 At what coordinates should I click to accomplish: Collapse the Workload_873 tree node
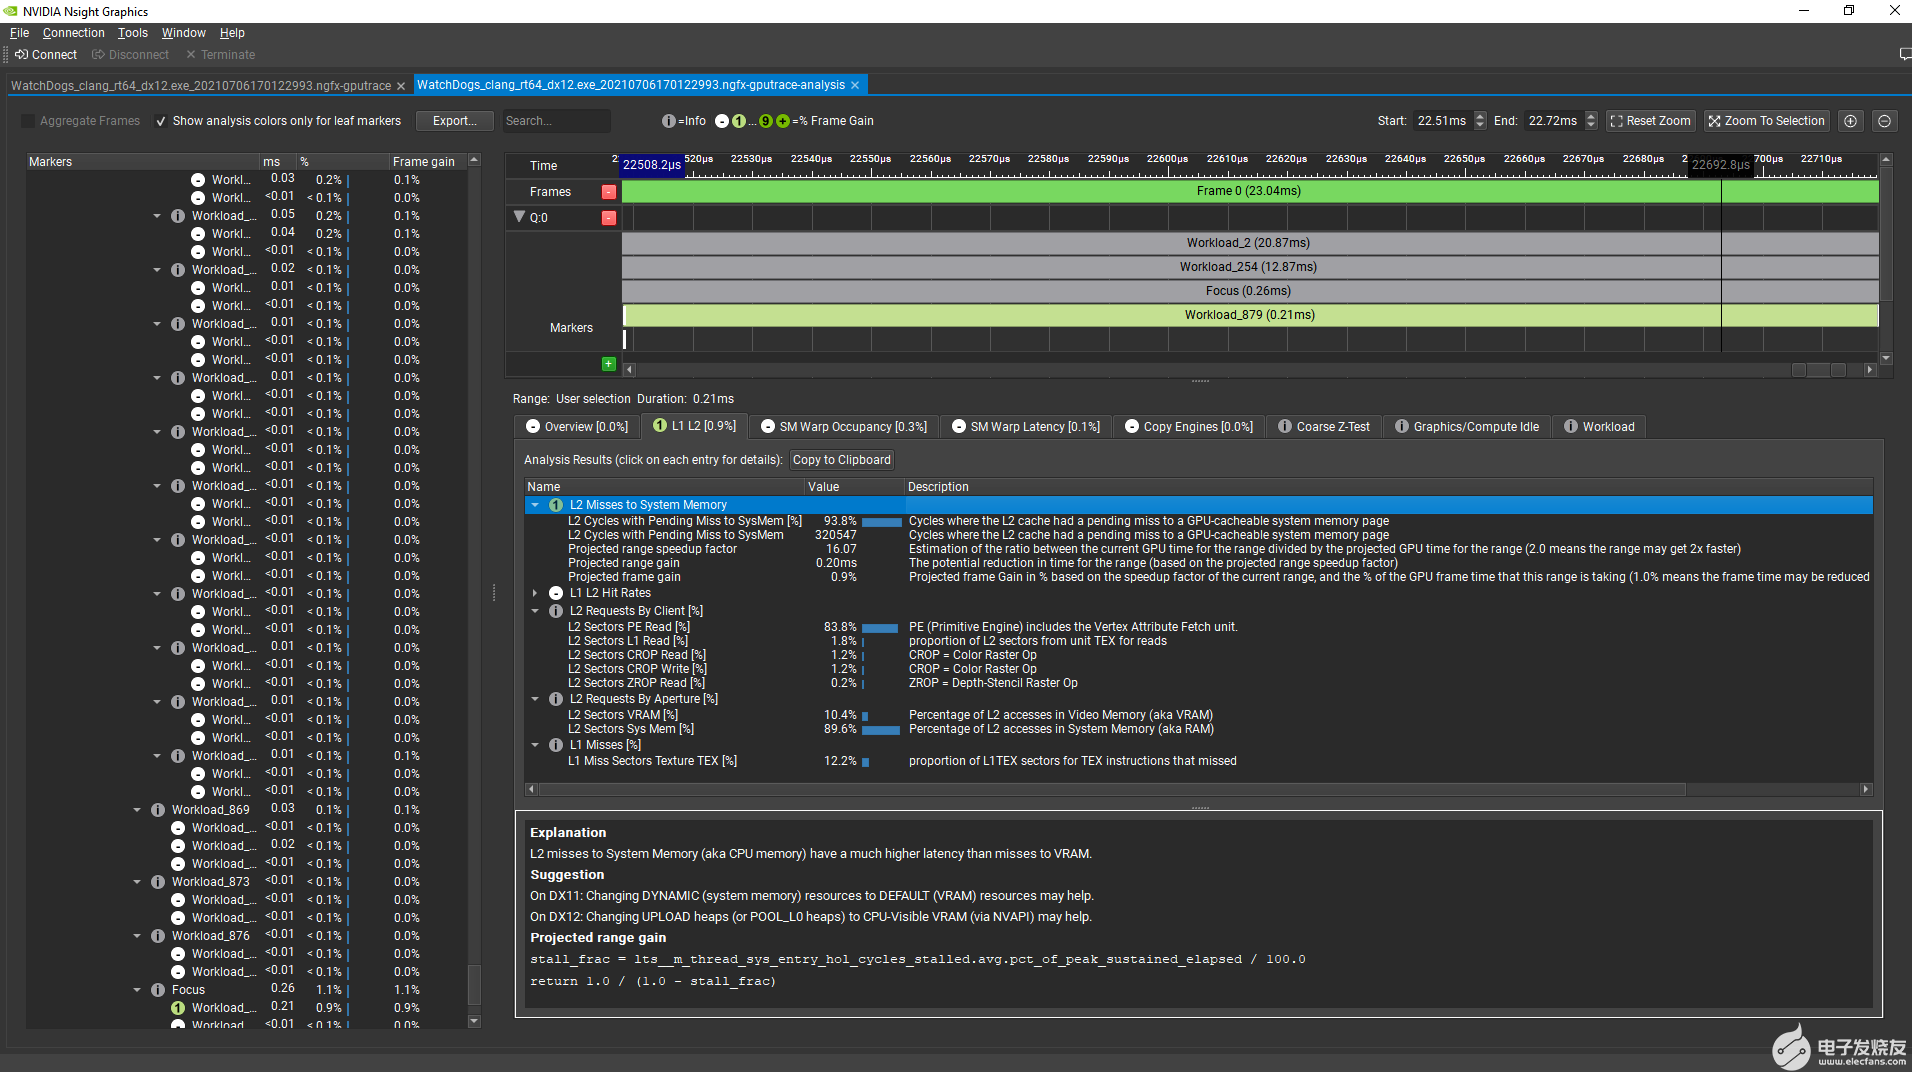tap(137, 882)
